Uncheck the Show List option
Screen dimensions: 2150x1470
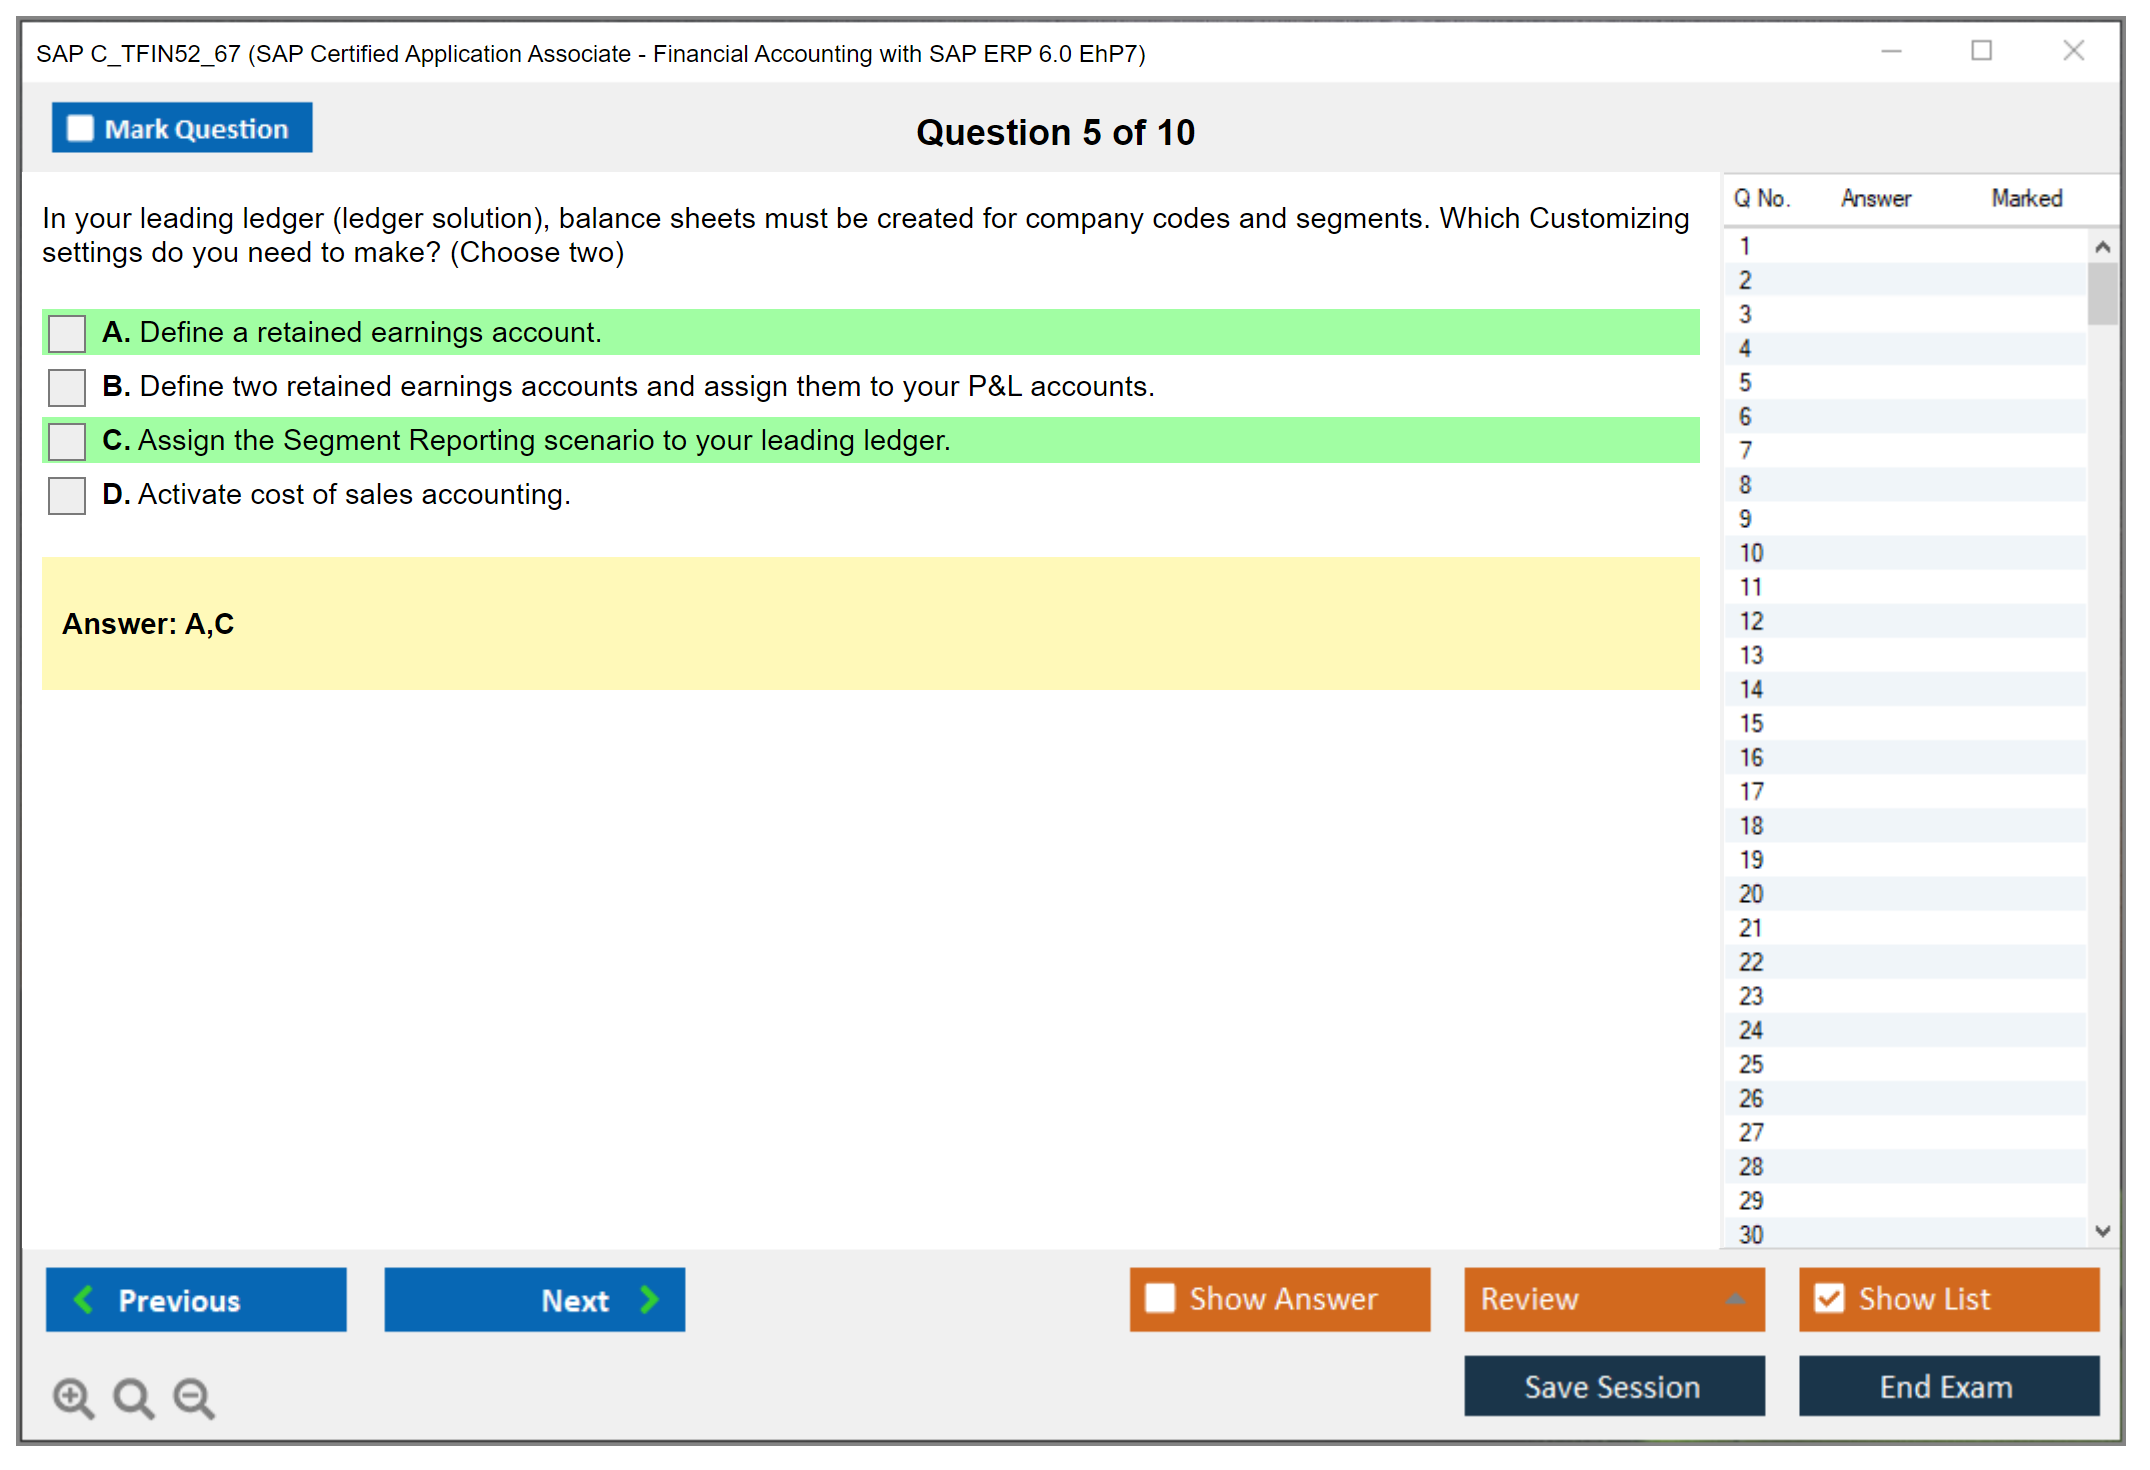1829,1298
